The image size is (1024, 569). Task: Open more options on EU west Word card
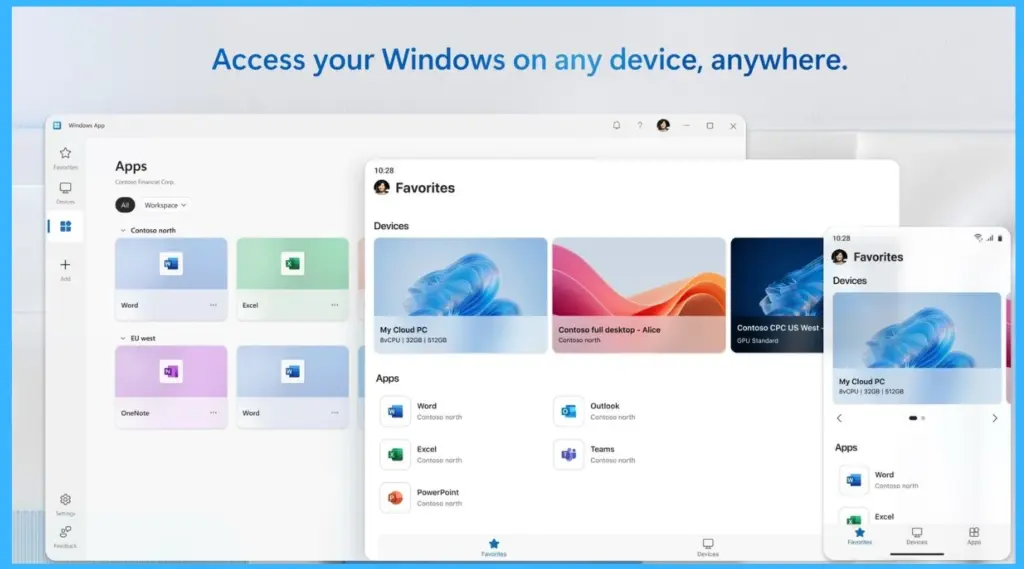(x=335, y=413)
